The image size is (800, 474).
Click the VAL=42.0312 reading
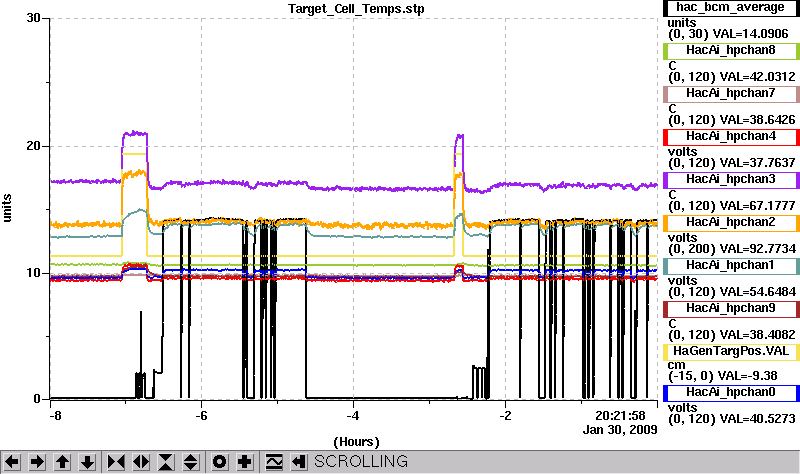coord(757,77)
